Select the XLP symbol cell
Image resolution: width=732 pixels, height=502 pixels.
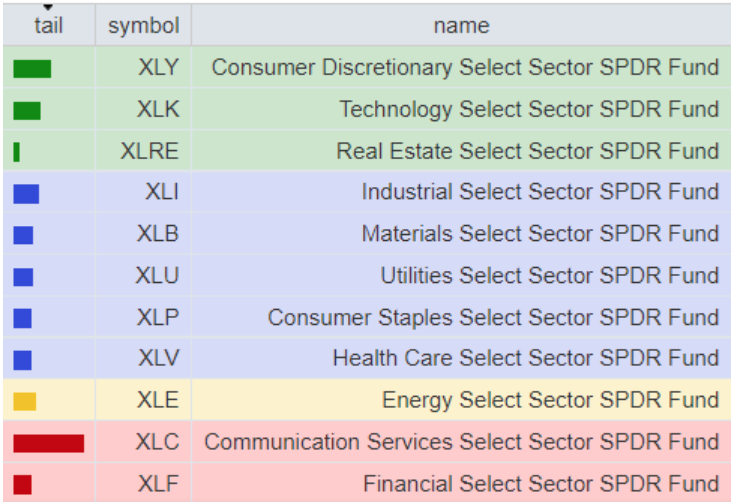[x=158, y=318]
